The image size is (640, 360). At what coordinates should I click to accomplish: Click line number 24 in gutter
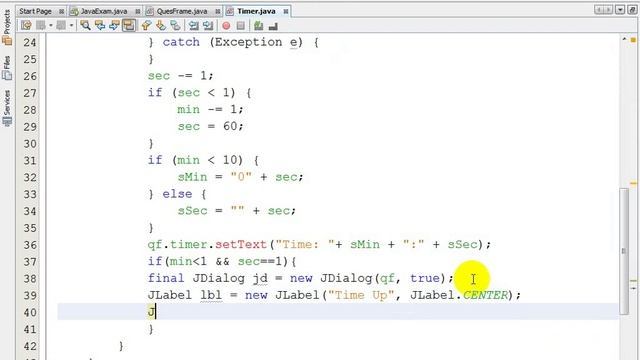[29, 42]
